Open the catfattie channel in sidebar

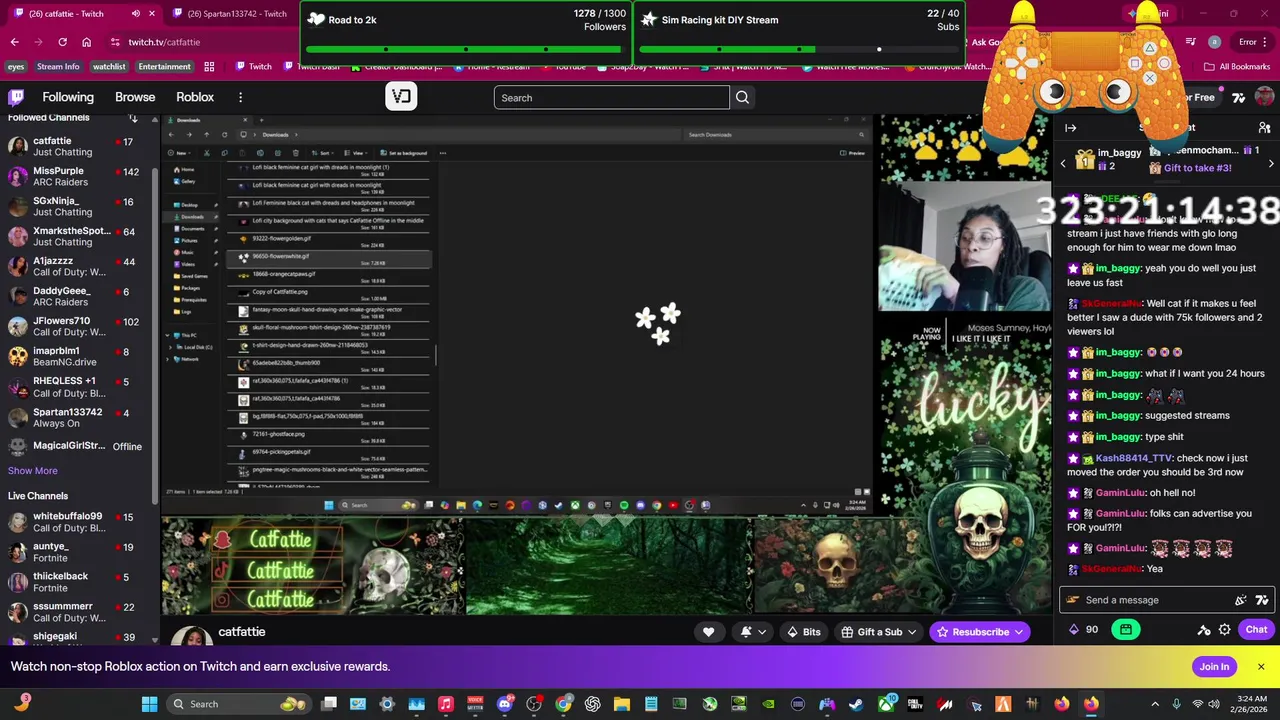click(77, 146)
